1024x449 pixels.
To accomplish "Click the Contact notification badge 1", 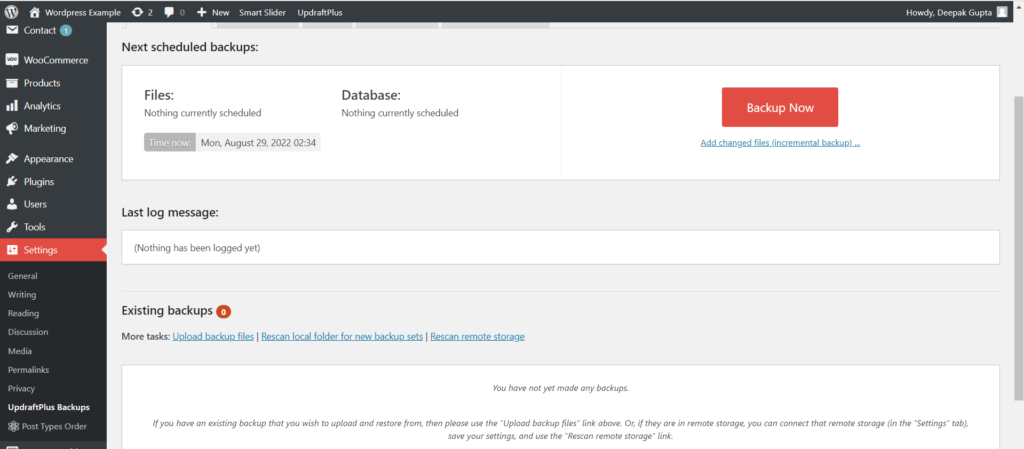I will (66, 31).
